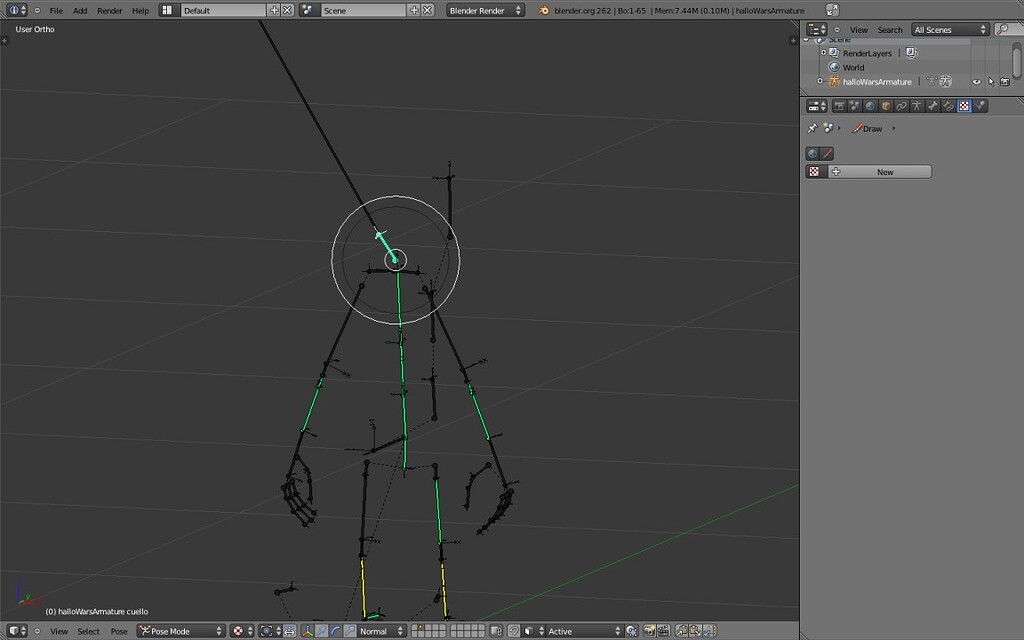Click the Blender logo splash icon
Image resolution: width=1024 pixels, height=640 pixels.
(x=543, y=10)
